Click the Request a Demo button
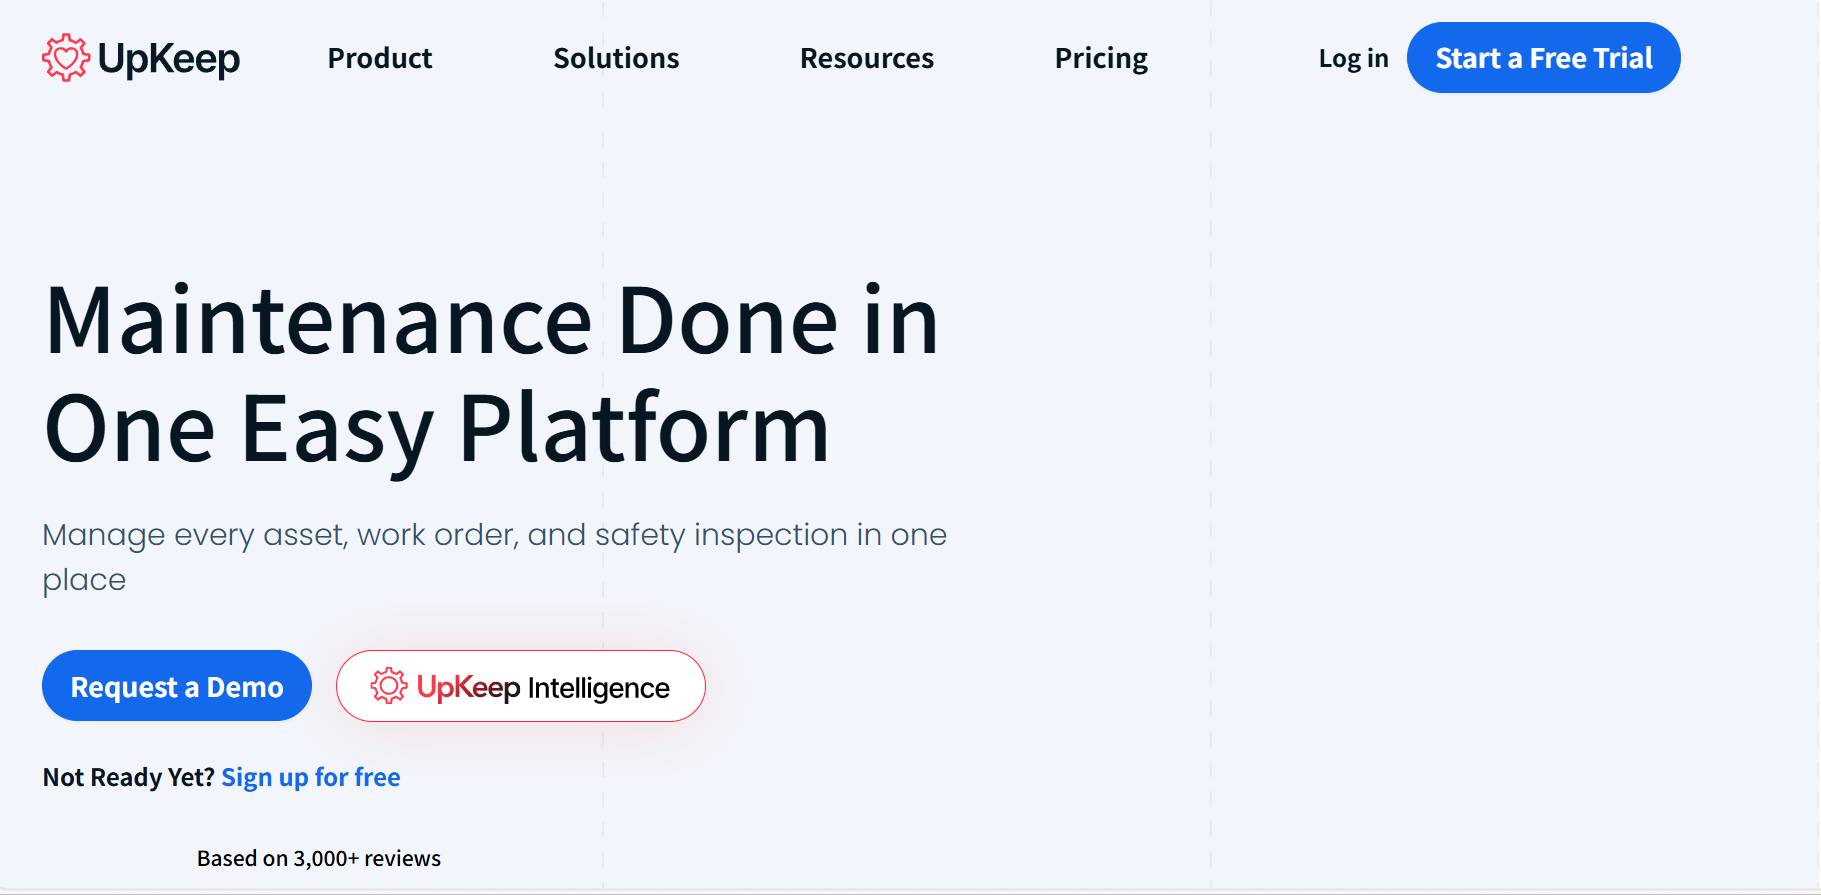This screenshot has width=1821, height=895. [177, 686]
